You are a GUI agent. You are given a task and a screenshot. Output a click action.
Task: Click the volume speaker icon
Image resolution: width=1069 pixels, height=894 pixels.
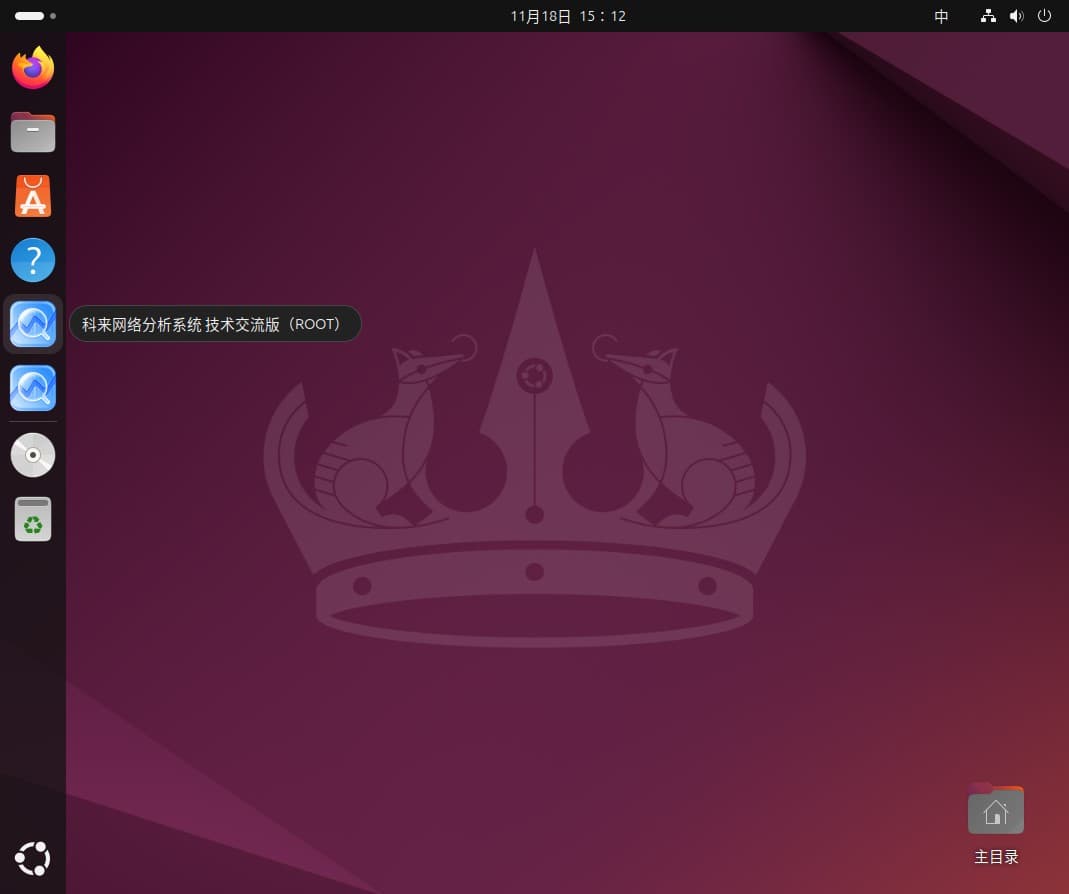click(x=1016, y=16)
